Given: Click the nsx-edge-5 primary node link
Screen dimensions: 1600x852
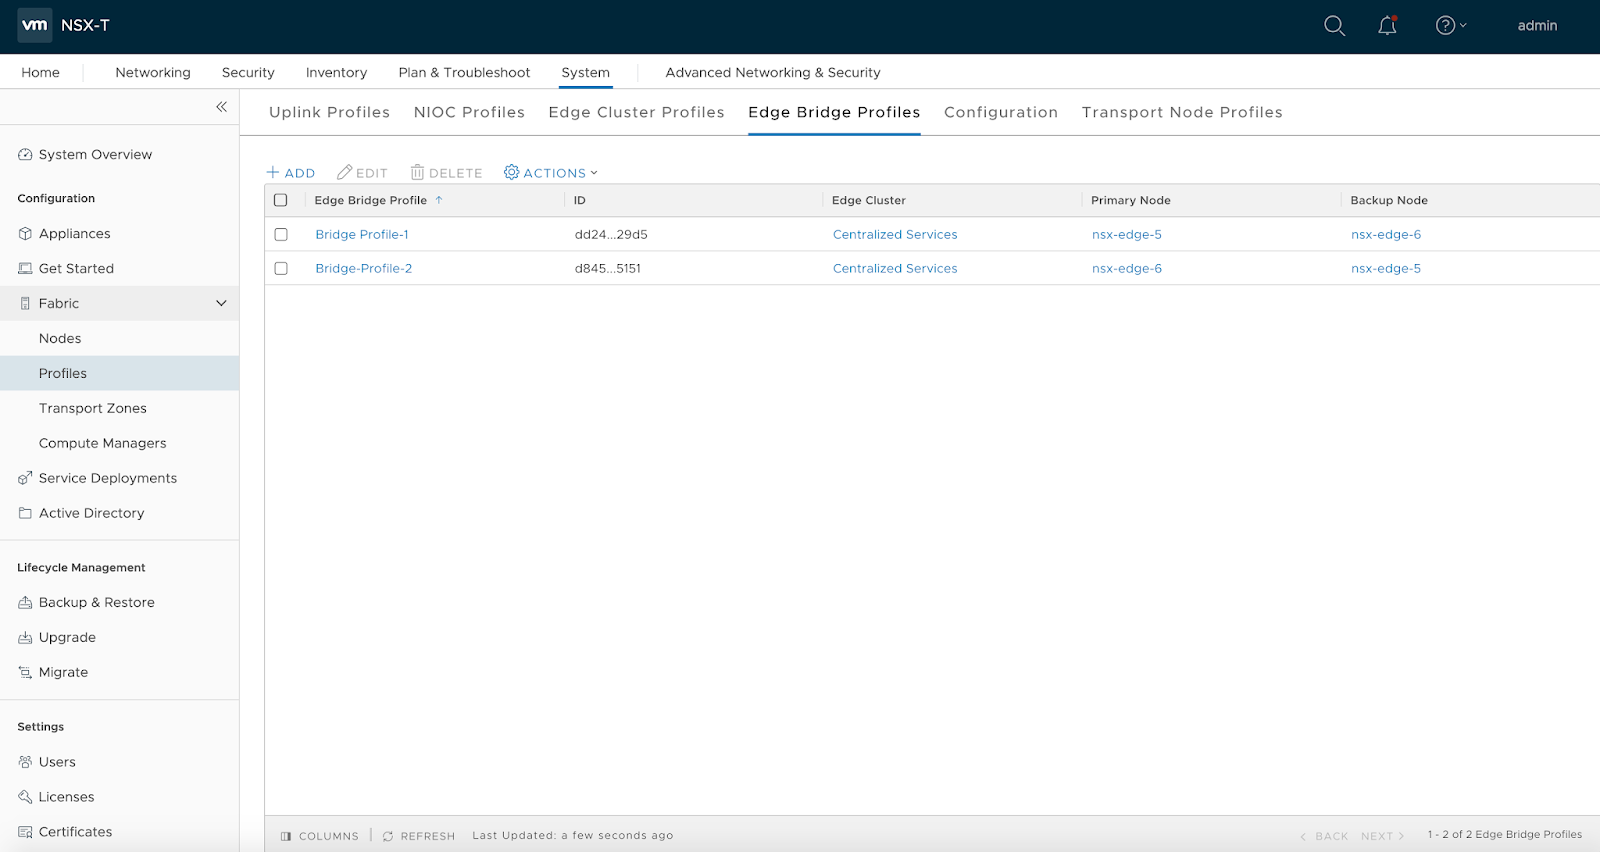Looking at the screenshot, I should [x=1126, y=235].
